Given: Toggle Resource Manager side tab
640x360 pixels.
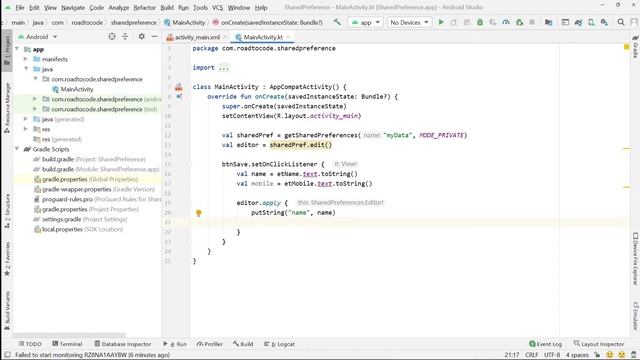Looking at the screenshot, I should (x=7, y=108).
